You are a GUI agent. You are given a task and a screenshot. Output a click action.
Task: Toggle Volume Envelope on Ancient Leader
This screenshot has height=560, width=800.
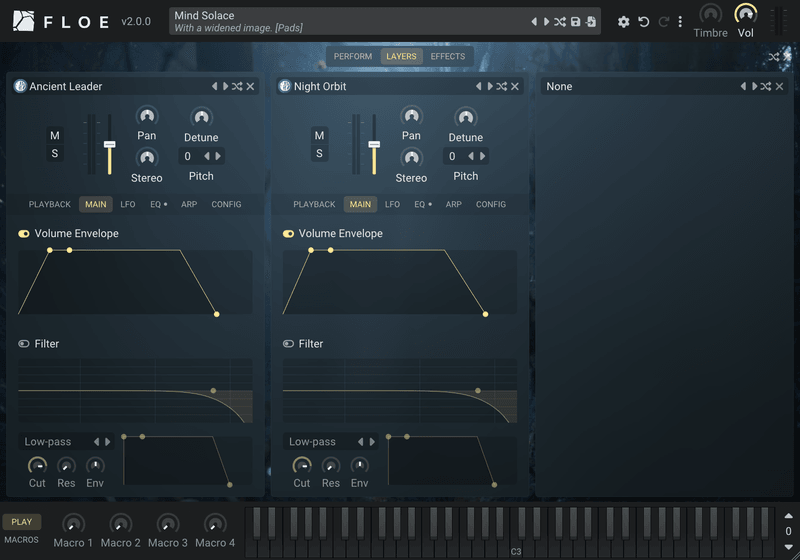(x=24, y=234)
